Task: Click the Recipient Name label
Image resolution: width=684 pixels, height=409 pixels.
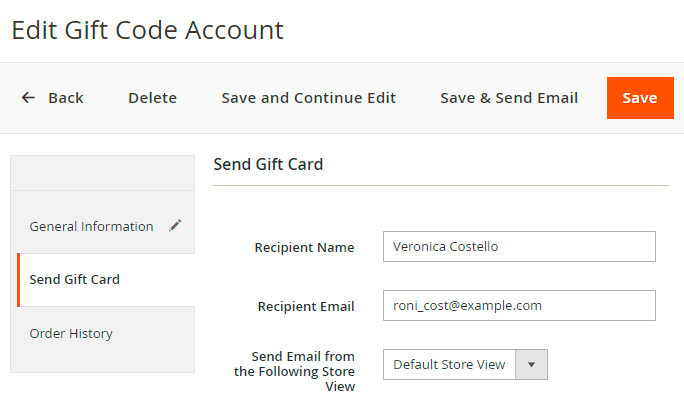Action: pos(304,248)
